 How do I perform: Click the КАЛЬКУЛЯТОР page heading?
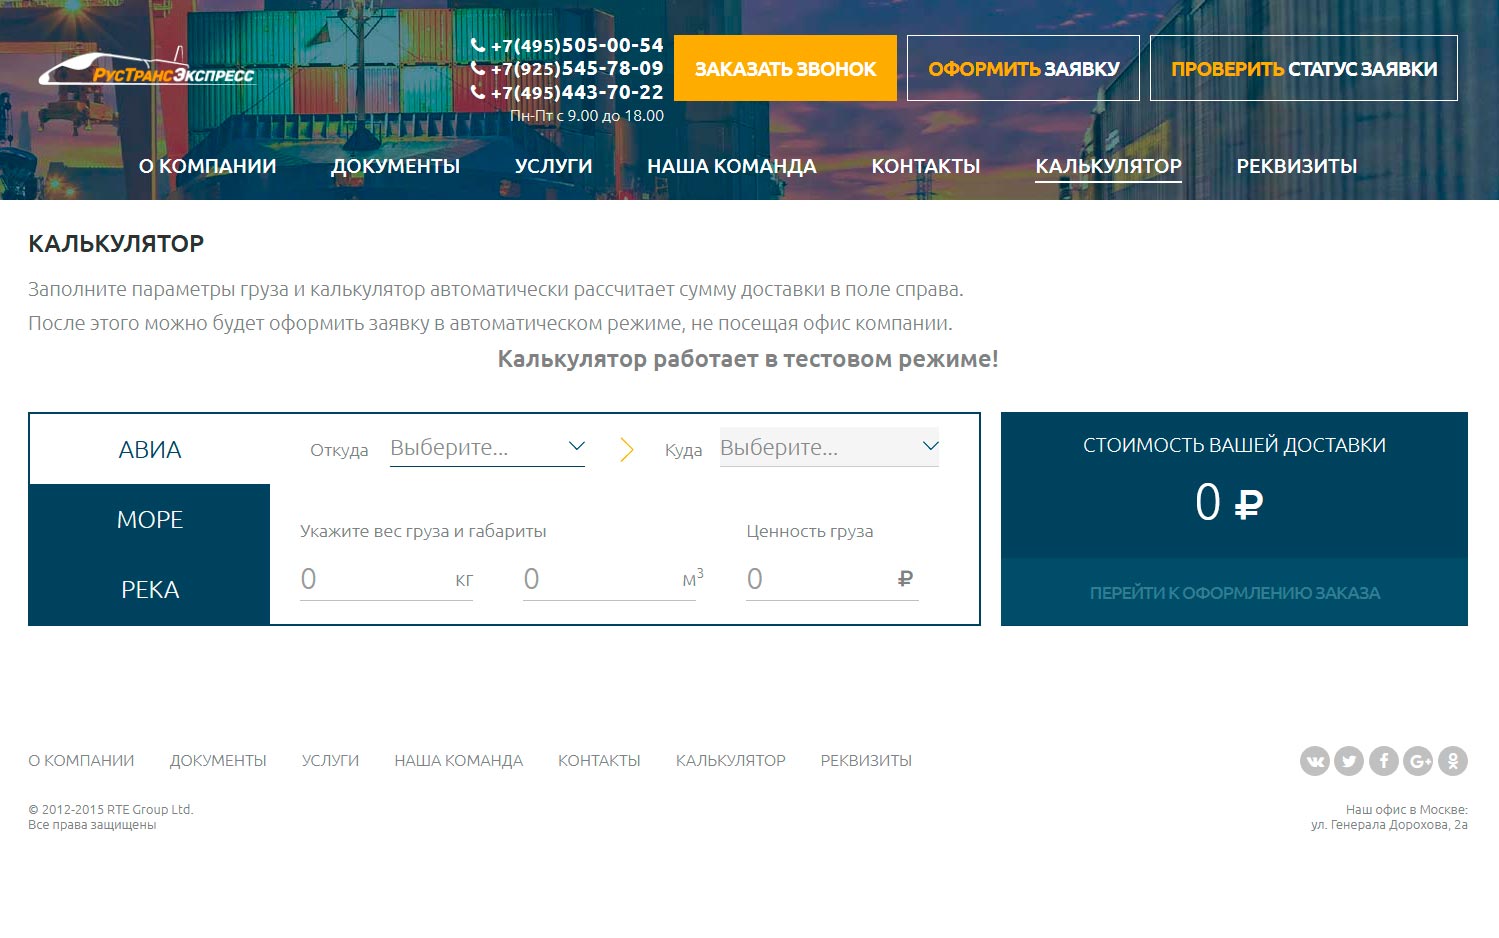pos(116,244)
